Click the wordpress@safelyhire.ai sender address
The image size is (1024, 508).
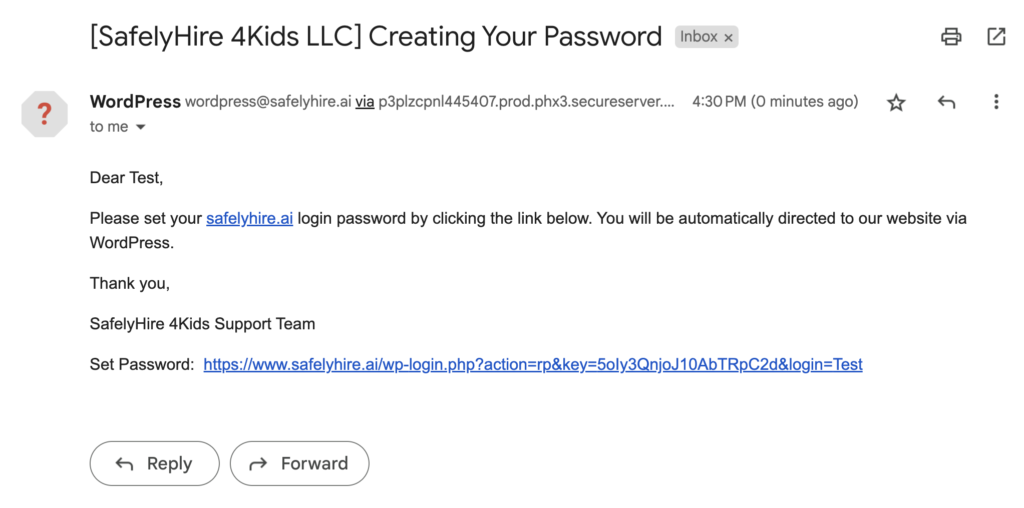[268, 102]
